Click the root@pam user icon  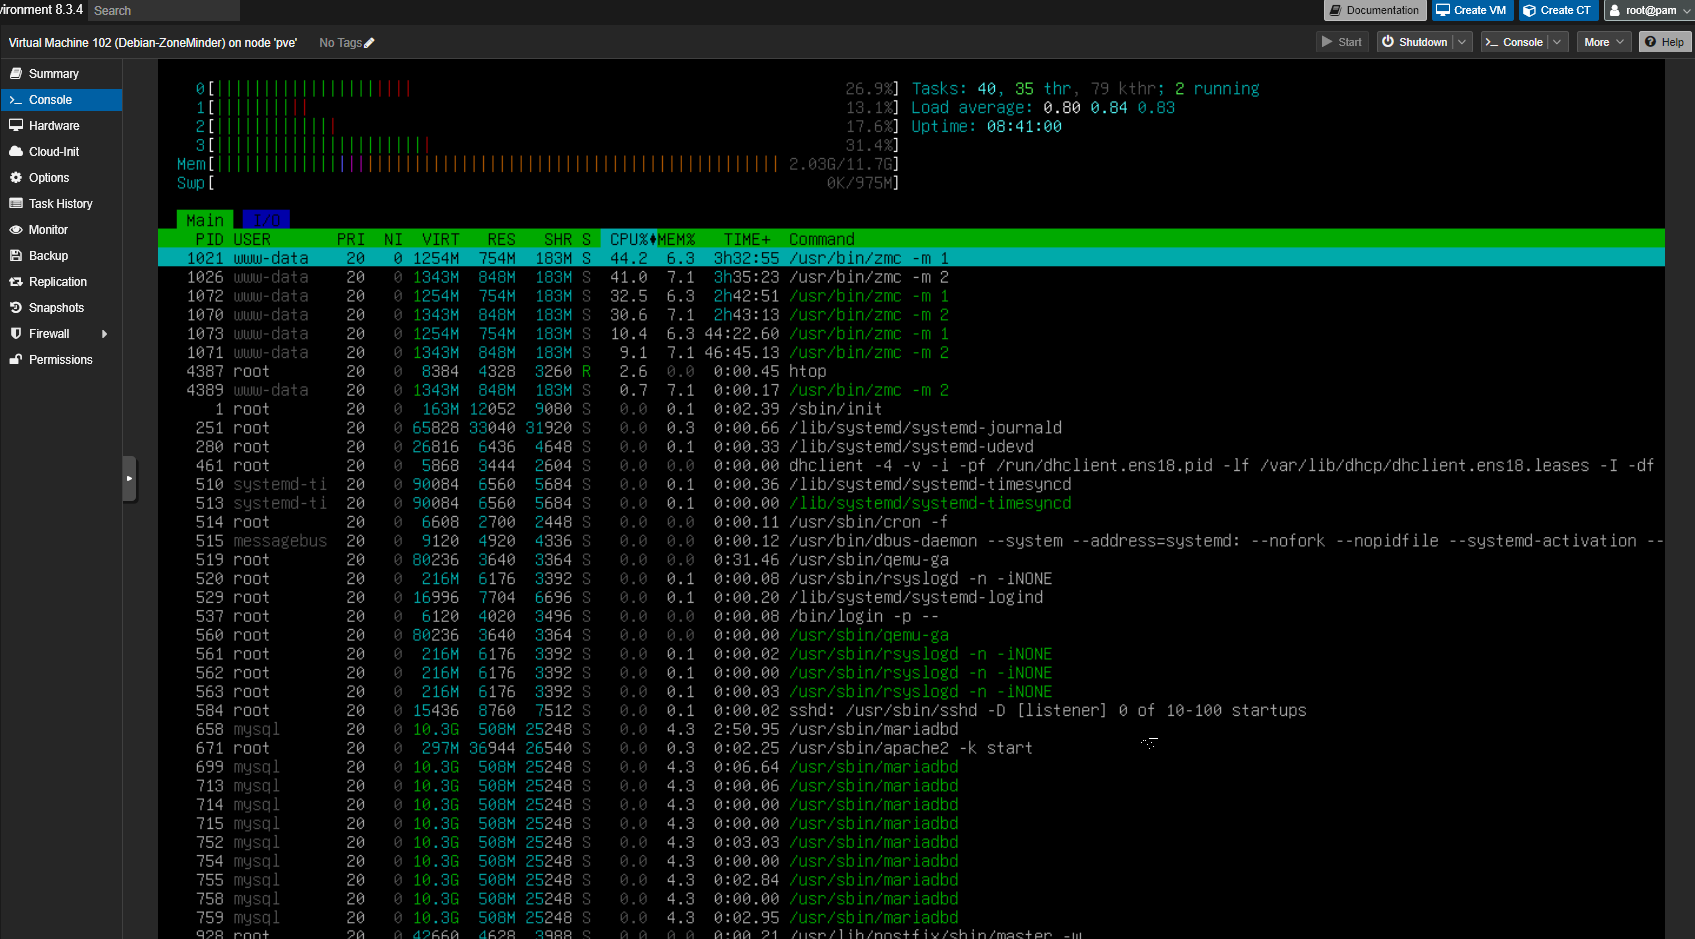(x=1614, y=10)
